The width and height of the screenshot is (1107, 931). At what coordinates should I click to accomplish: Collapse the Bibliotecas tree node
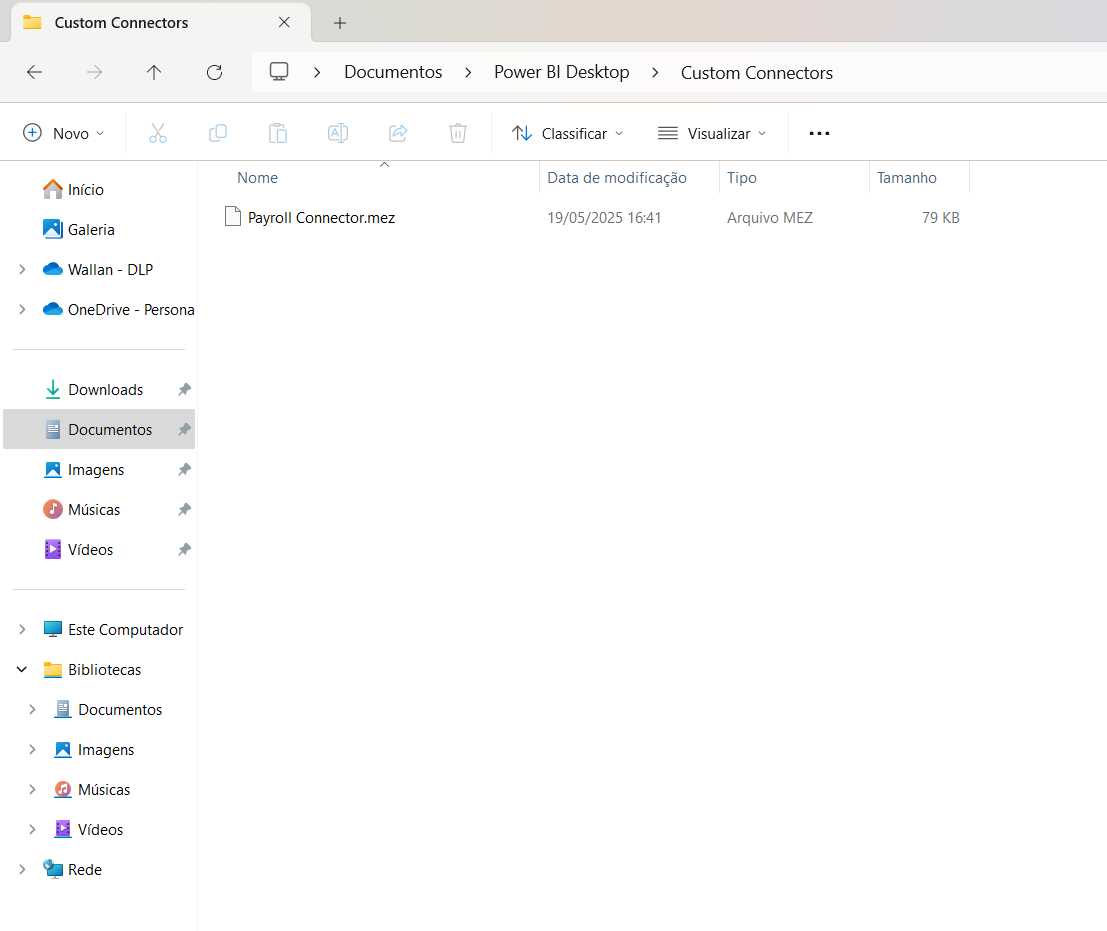tap(22, 670)
